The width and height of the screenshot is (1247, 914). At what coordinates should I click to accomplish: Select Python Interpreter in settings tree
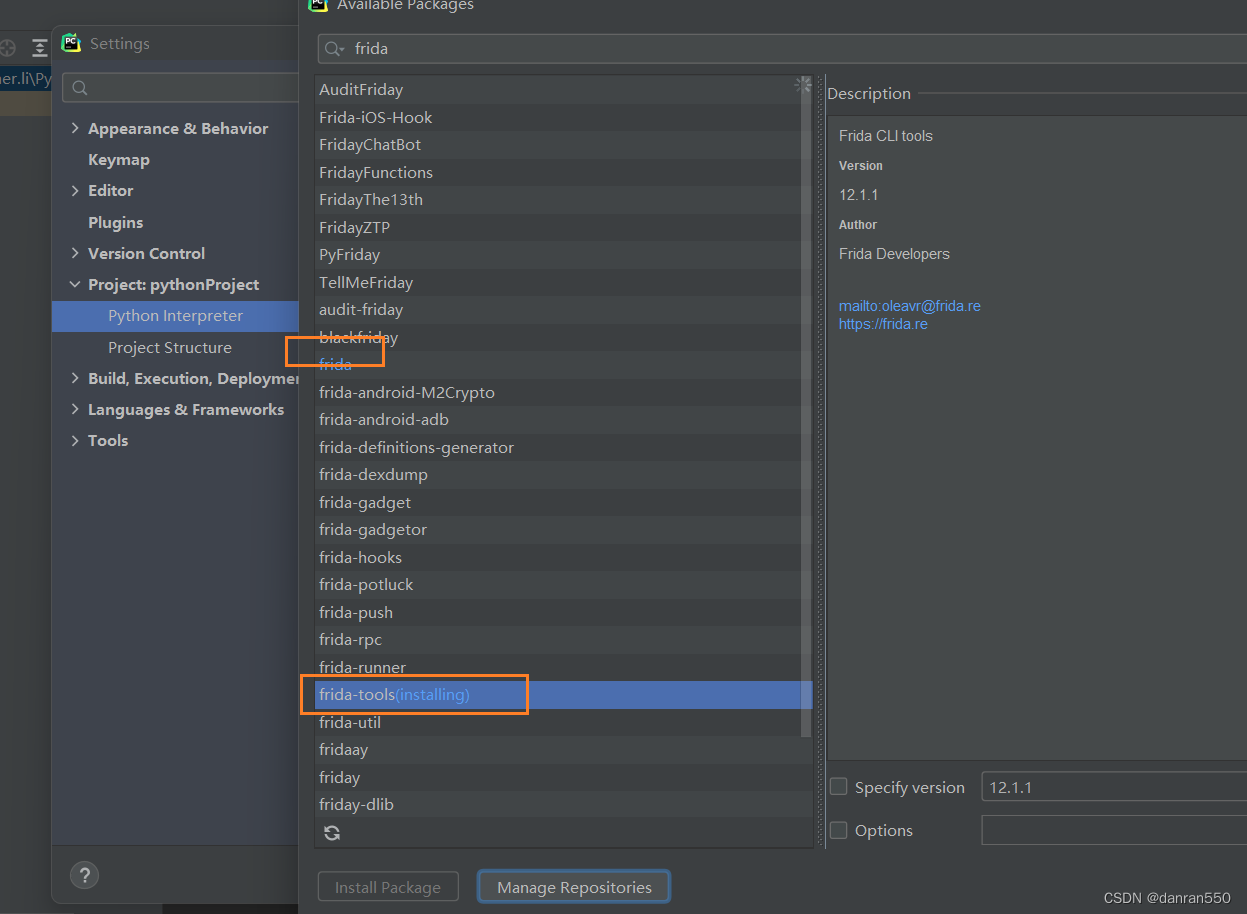pos(176,315)
